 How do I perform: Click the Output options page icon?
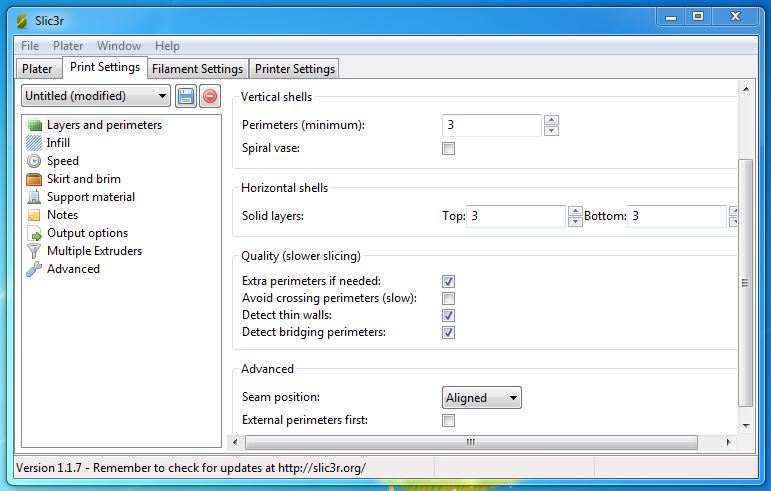point(34,233)
